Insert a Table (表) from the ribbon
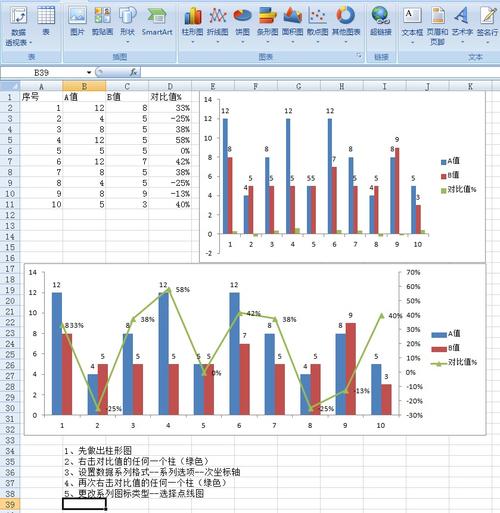The image size is (500, 513). 46,21
